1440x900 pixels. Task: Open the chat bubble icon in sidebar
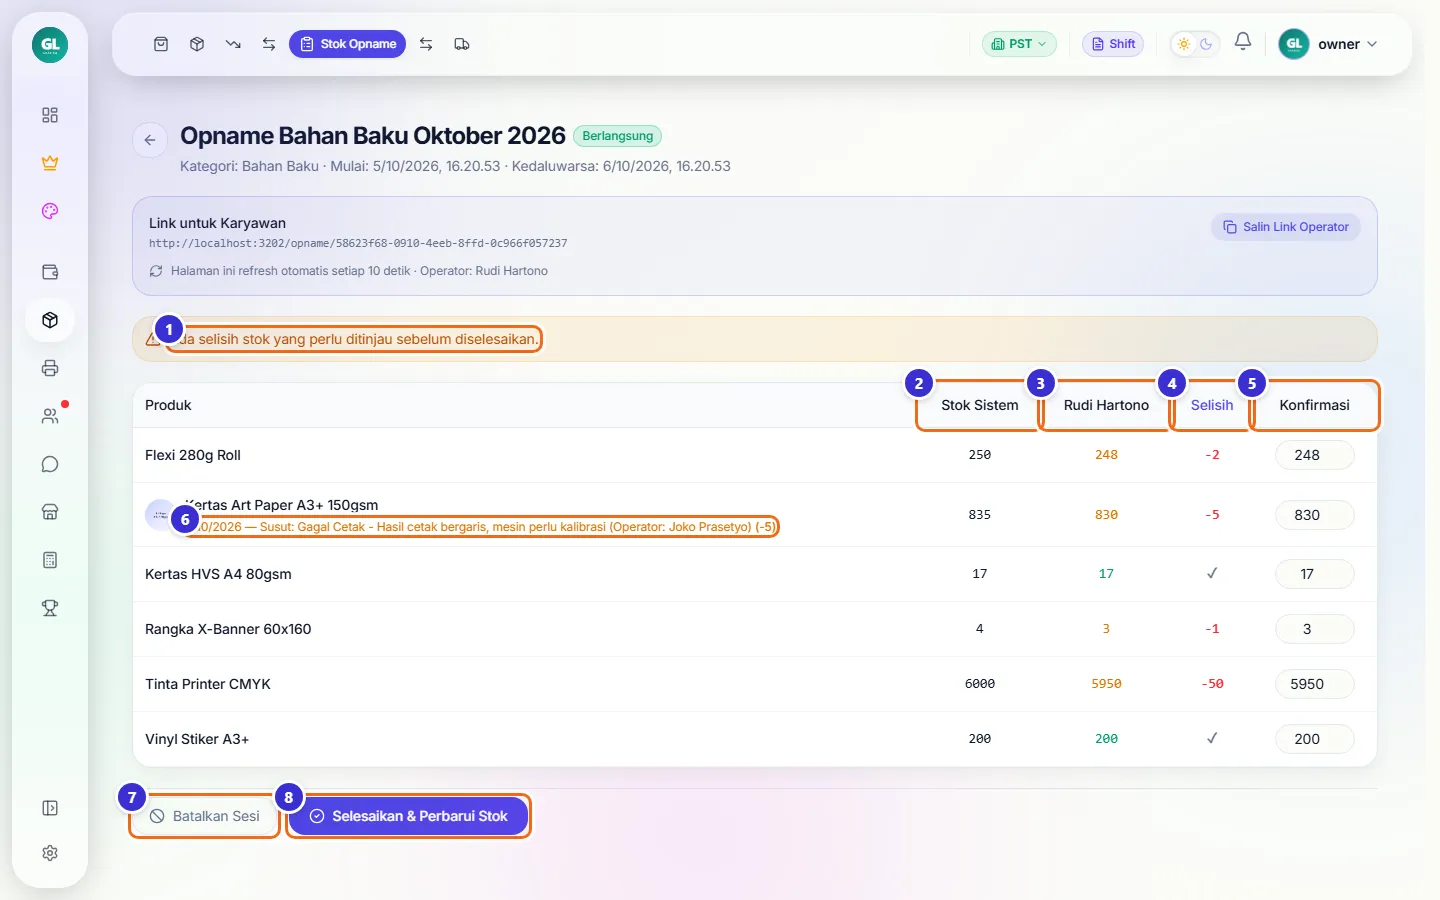[50, 464]
